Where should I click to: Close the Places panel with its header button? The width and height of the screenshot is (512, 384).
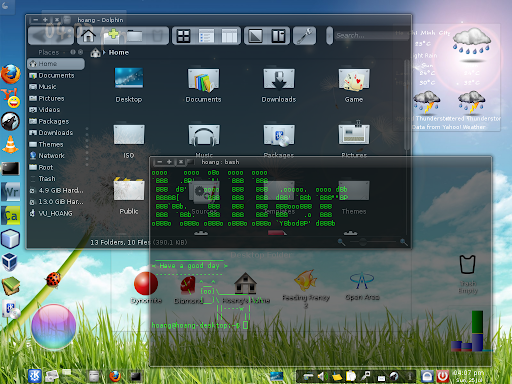80,52
